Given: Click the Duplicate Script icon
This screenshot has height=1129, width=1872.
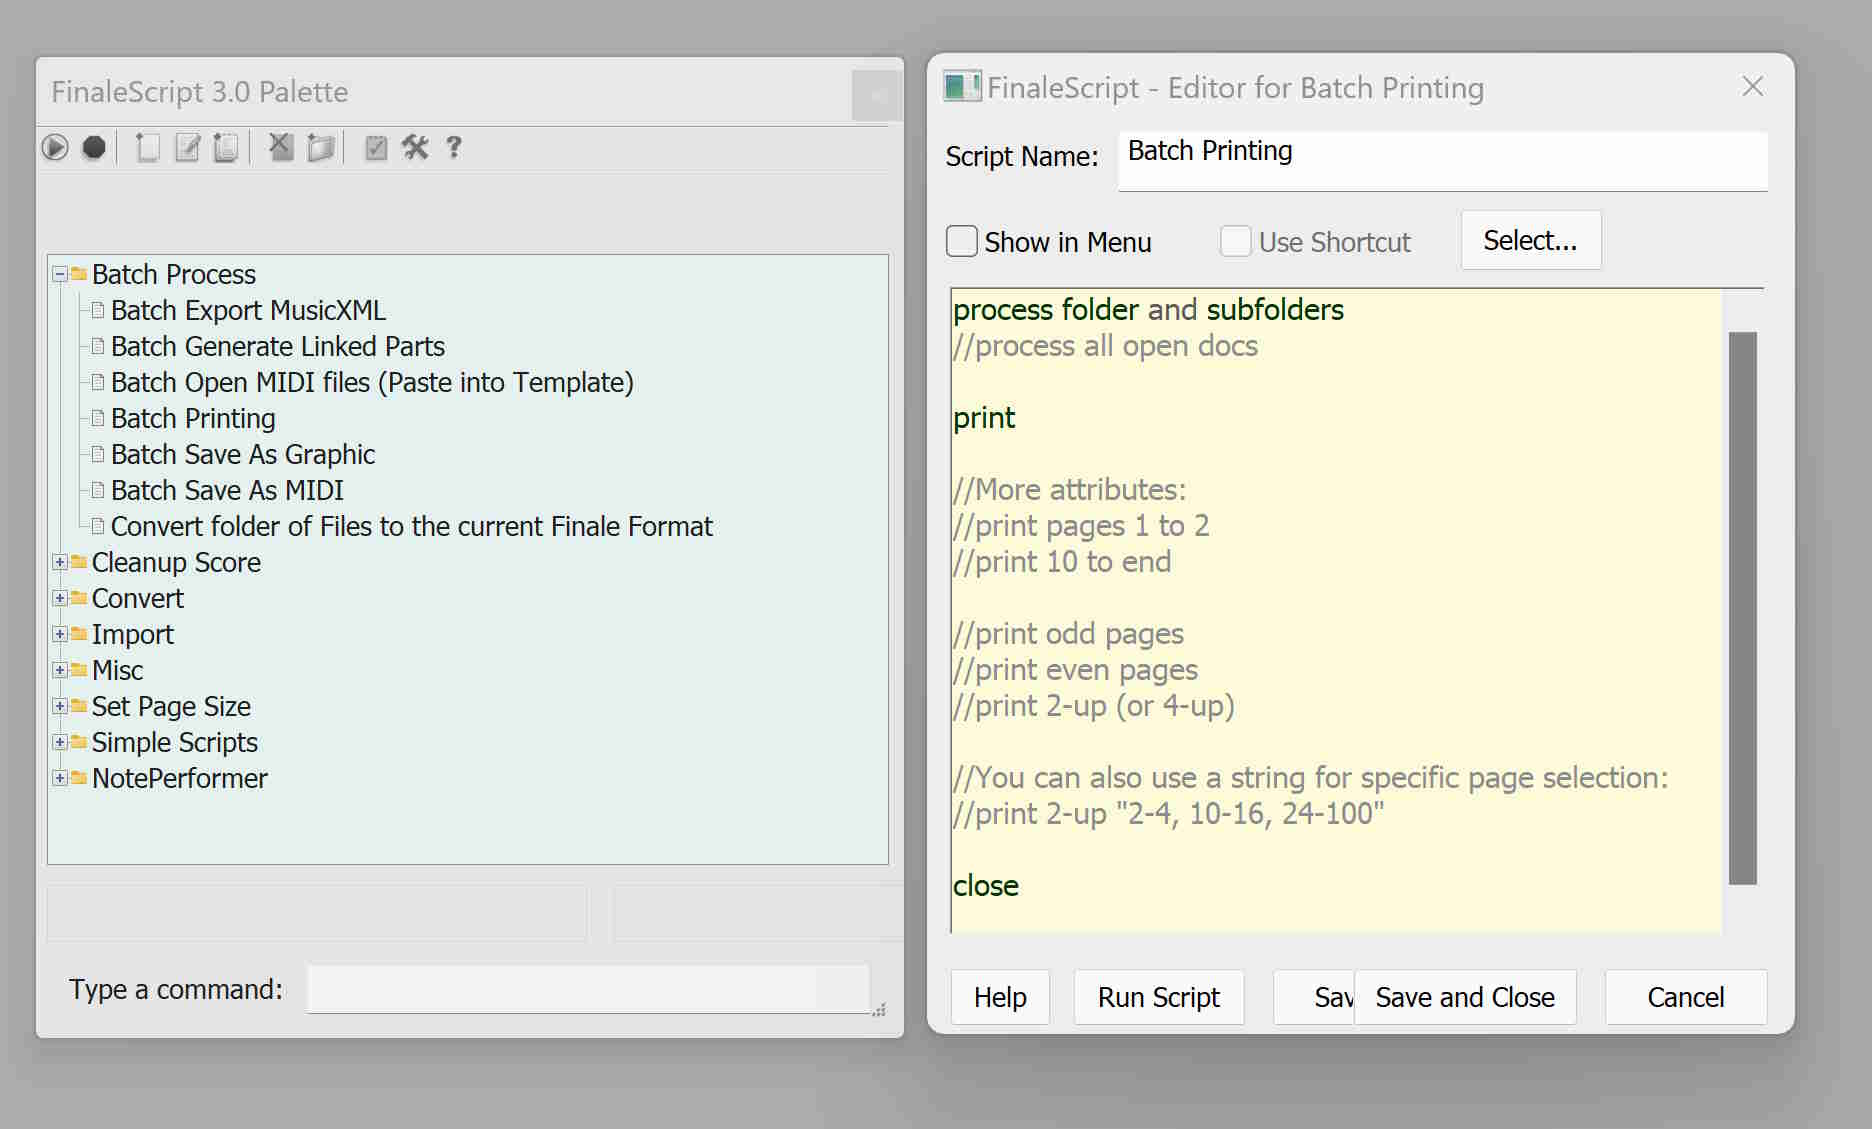Looking at the screenshot, I should tap(226, 148).
